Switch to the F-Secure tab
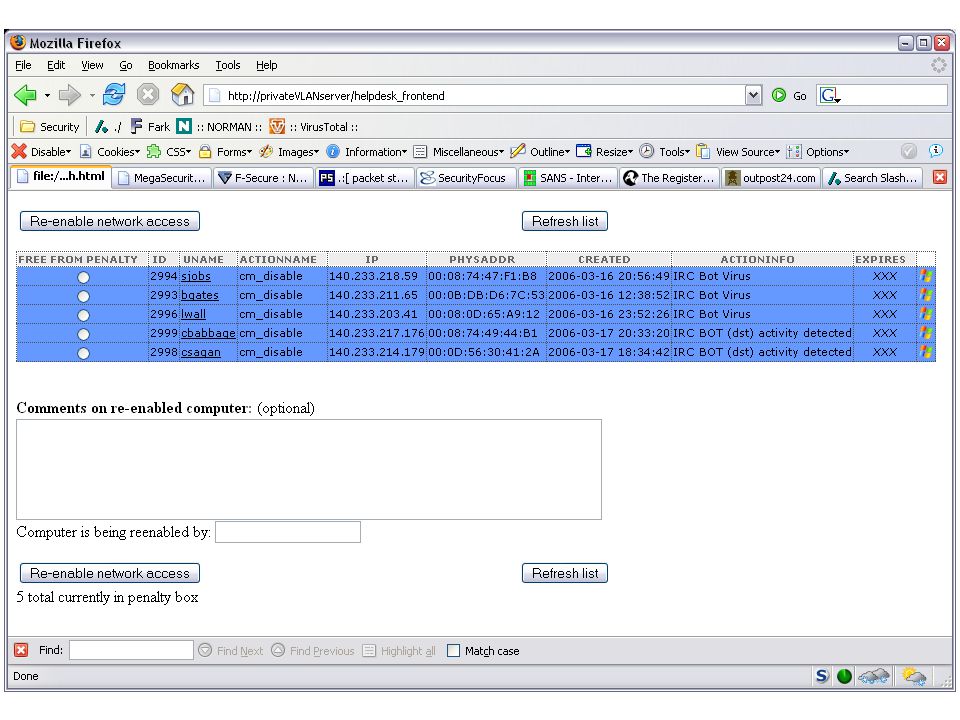Screen dimensions: 960x720 coord(263,178)
